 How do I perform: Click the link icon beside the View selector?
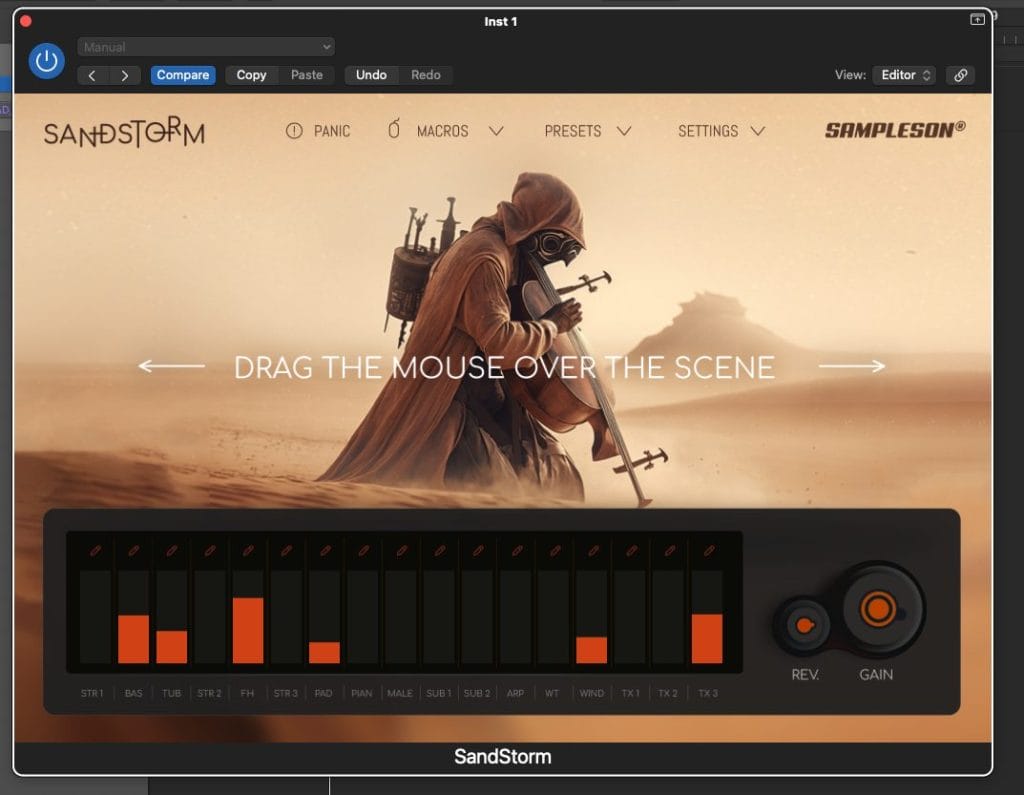[x=961, y=75]
